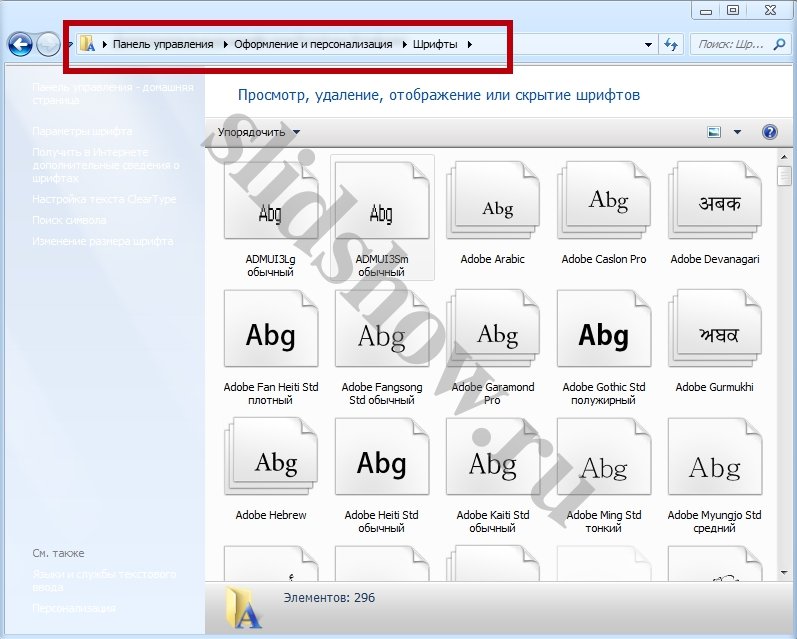The width and height of the screenshot is (797, 639).
Task: Select Adobe Fan Heiti Std font icon
Action: [271, 328]
